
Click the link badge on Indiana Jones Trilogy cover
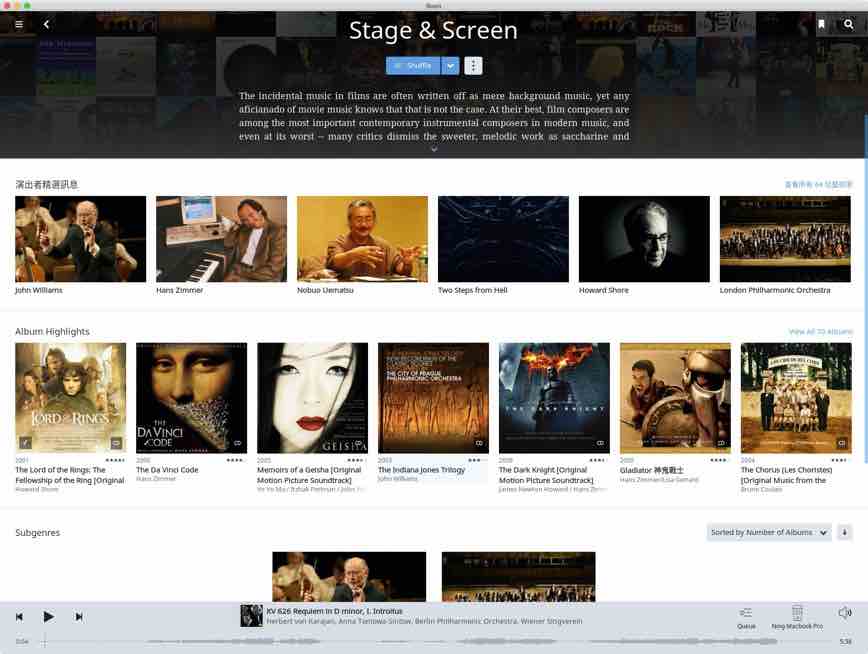tap(479, 443)
